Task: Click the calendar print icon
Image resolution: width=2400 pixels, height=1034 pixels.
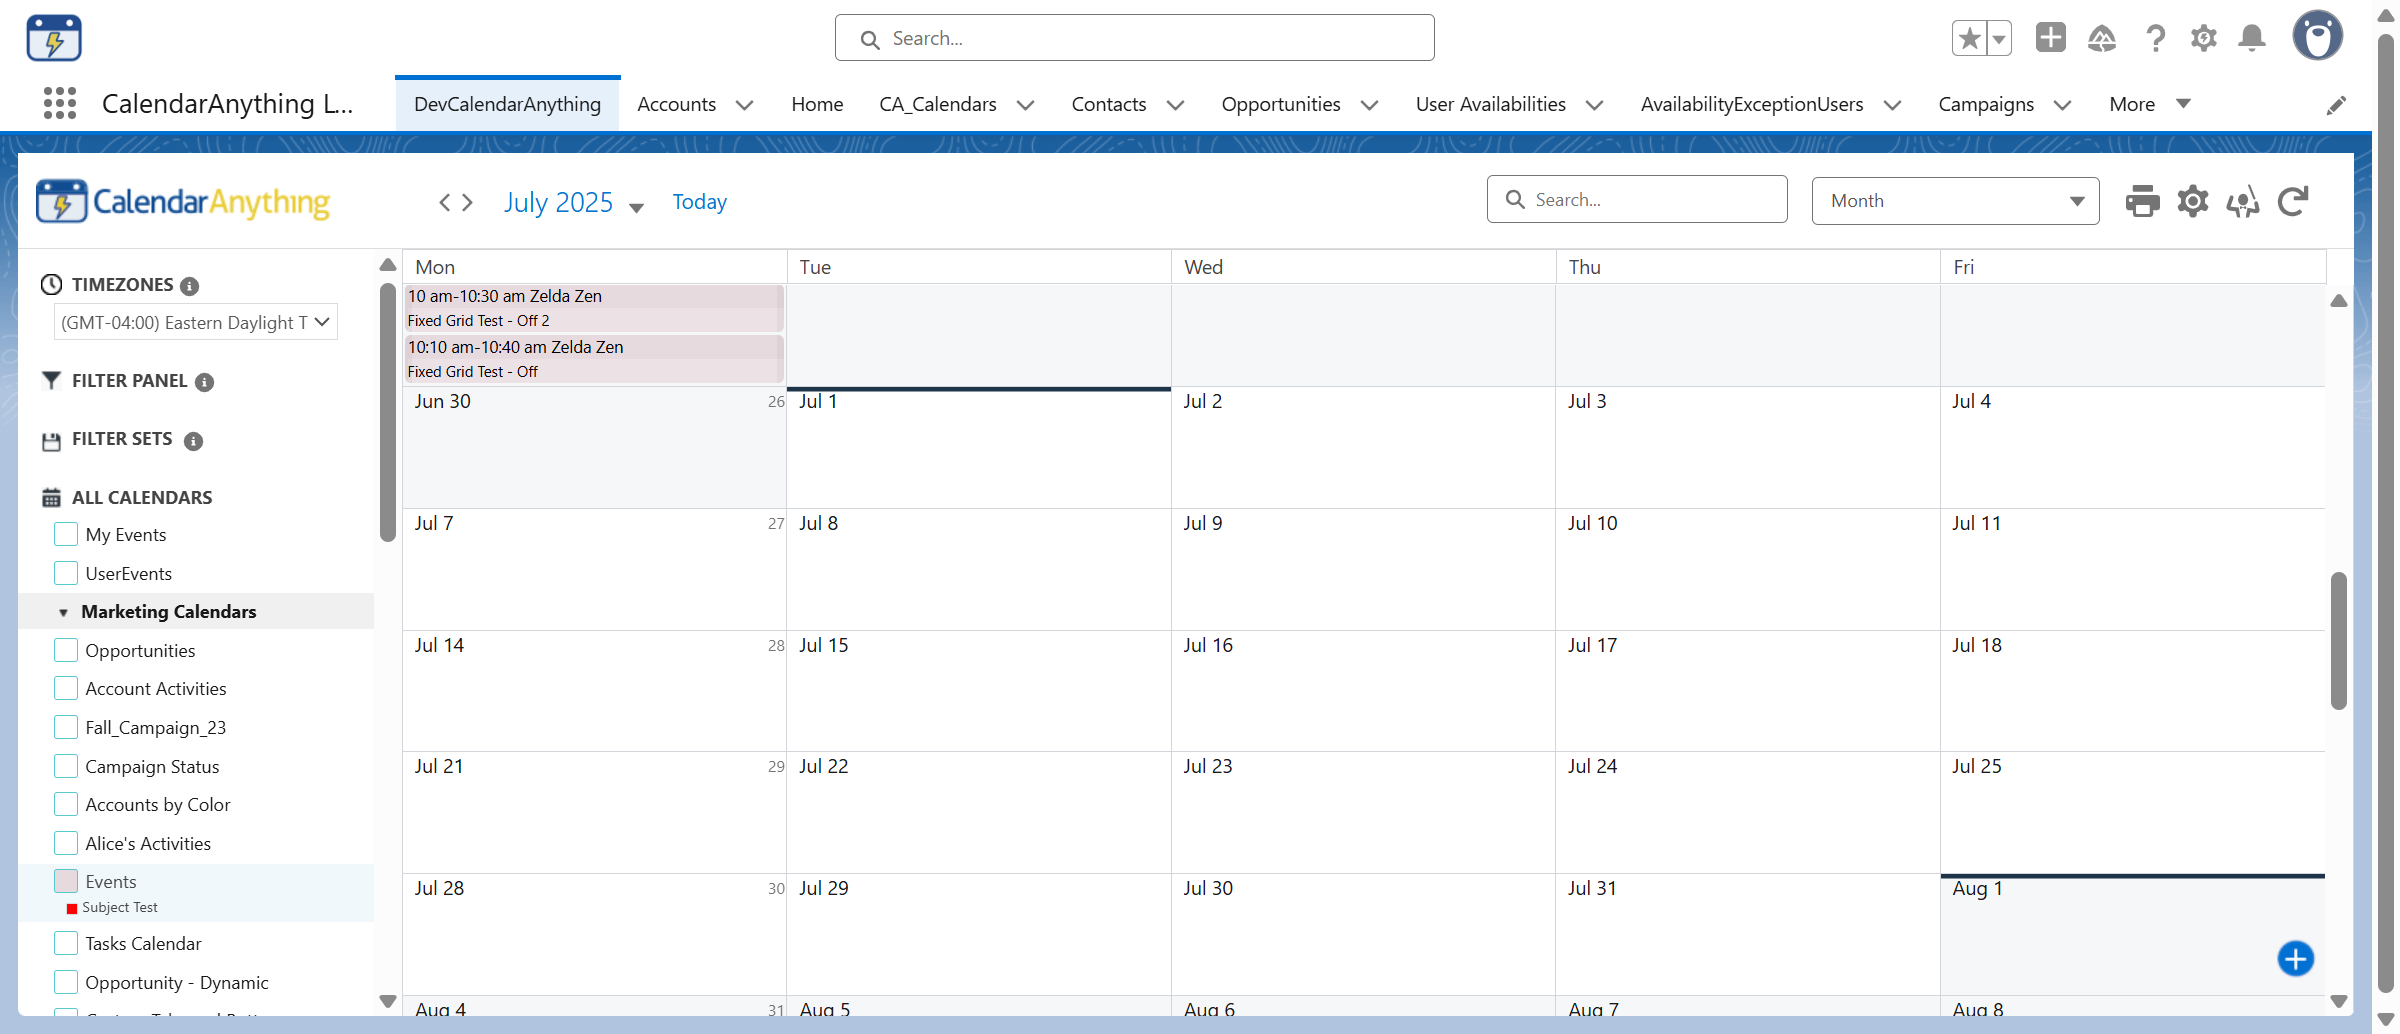Action: 2142,201
